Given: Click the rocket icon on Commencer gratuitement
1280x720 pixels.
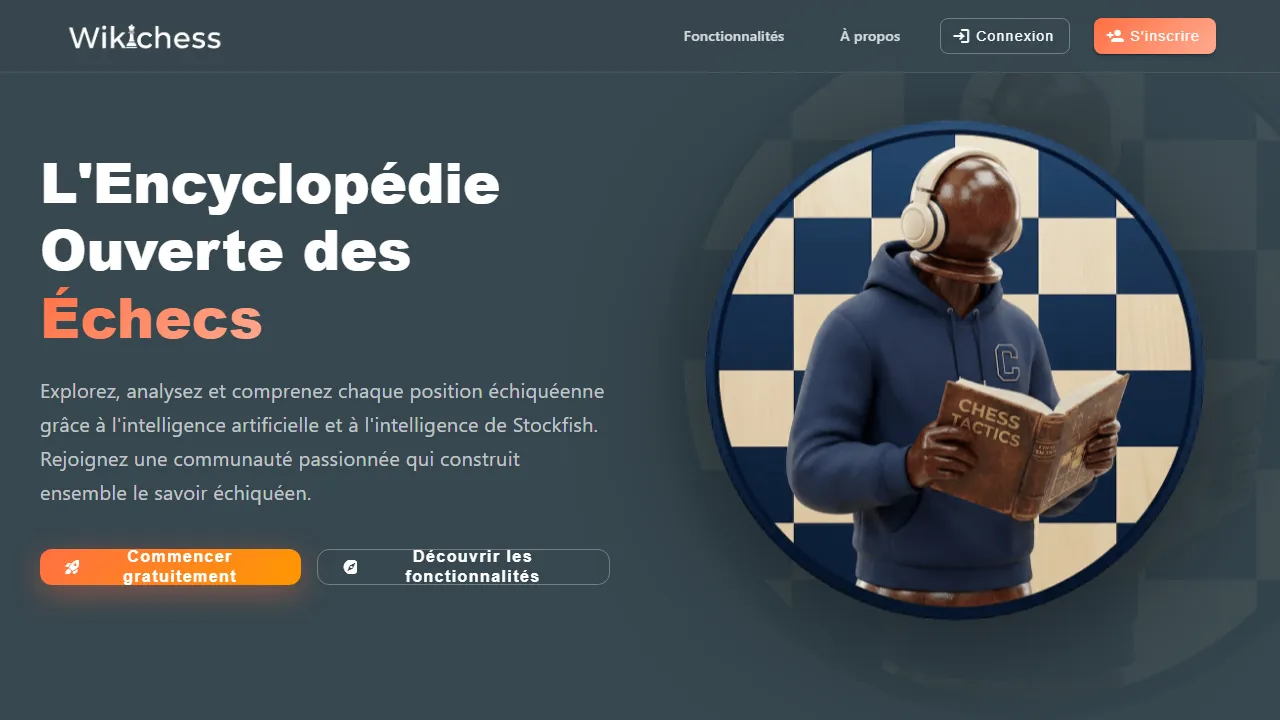Looking at the screenshot, I should pos(72,567).
